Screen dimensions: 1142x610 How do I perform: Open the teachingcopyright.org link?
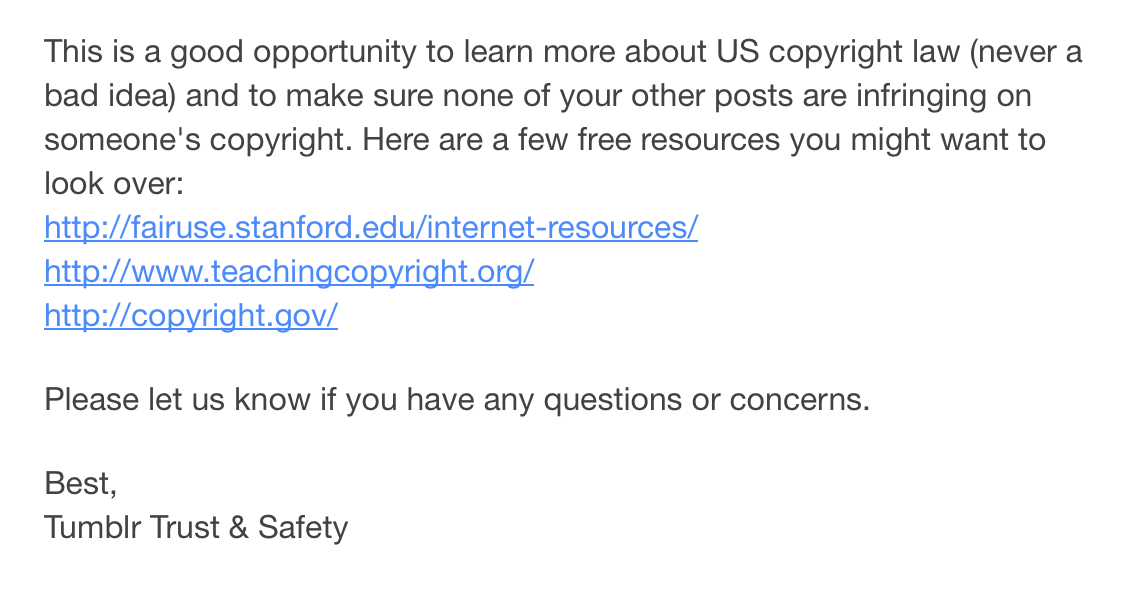point(289,272)
